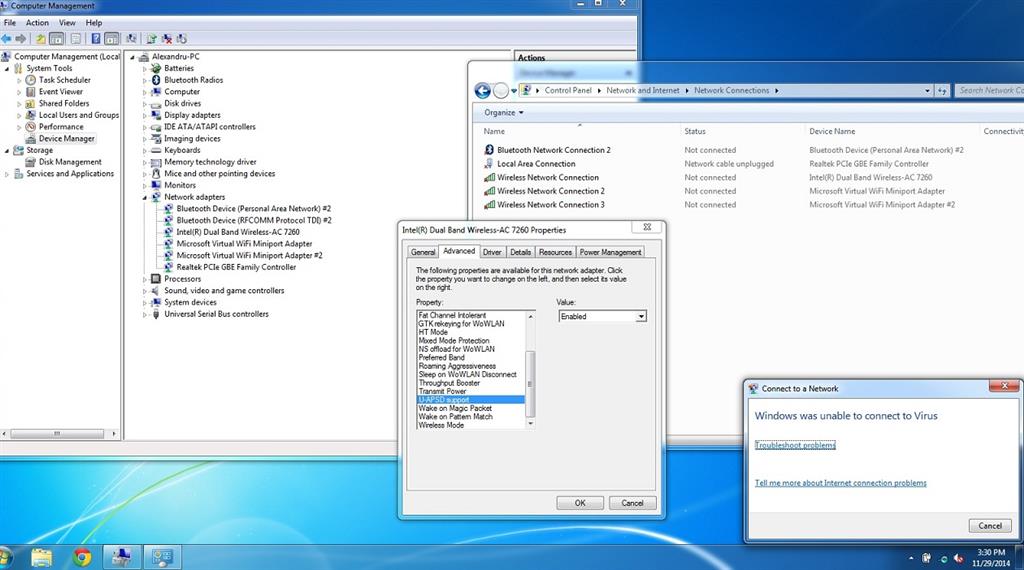Click Device Manager in left console tree

pyautogui.click(x=67, y=138)
